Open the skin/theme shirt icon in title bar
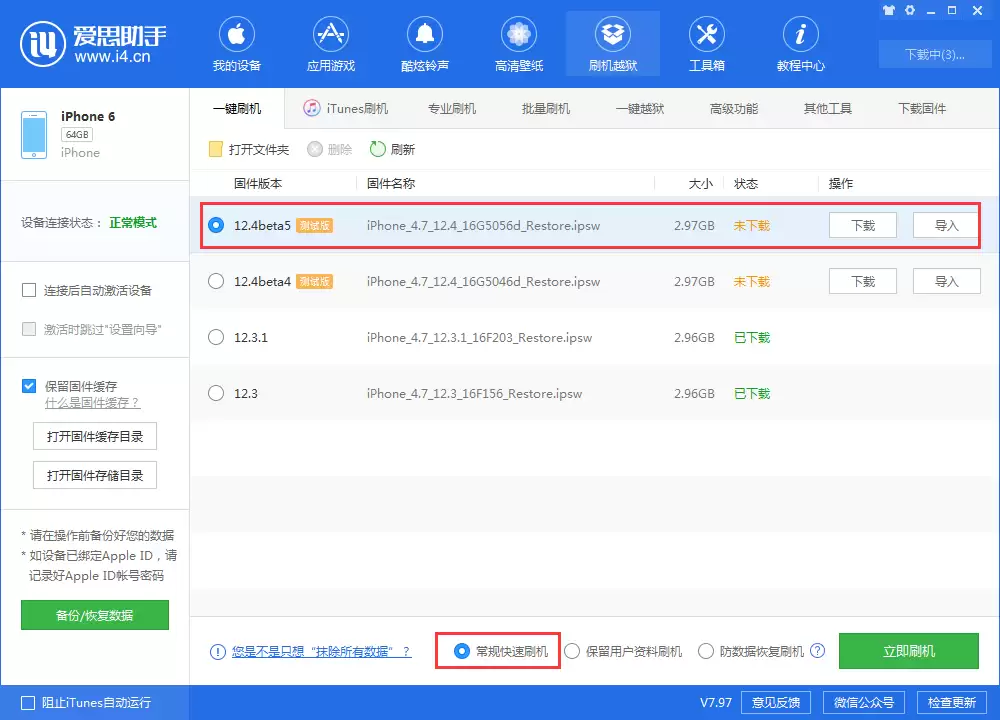This screenshot has height=720, width=1000. coord(888,10)
